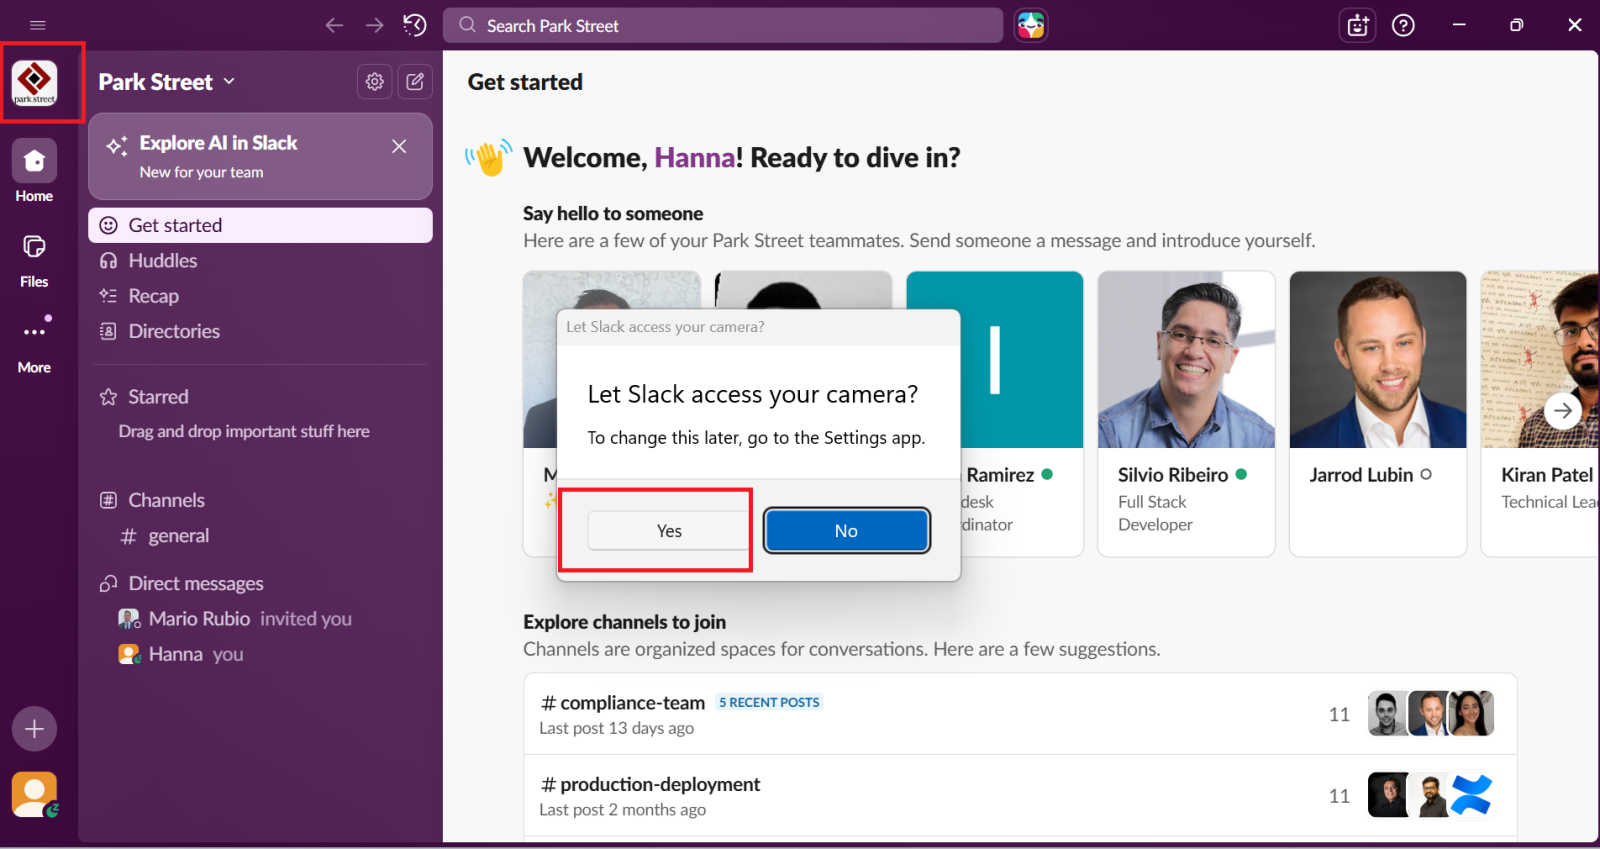This screenshot has height=849, width=1600.
Task: Click the 5 RECENT POSTS badge
Action: (769, 702)
